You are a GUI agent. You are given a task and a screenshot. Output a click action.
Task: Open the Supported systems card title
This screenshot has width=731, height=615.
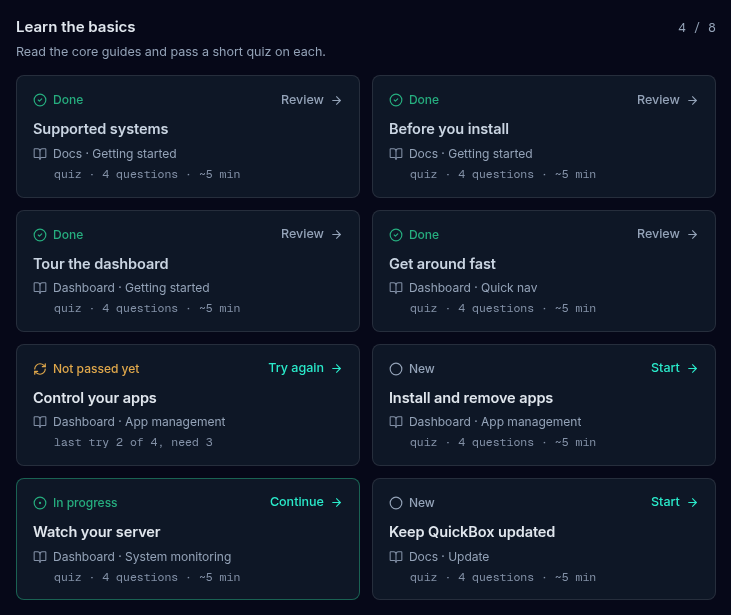pos(101,129)
